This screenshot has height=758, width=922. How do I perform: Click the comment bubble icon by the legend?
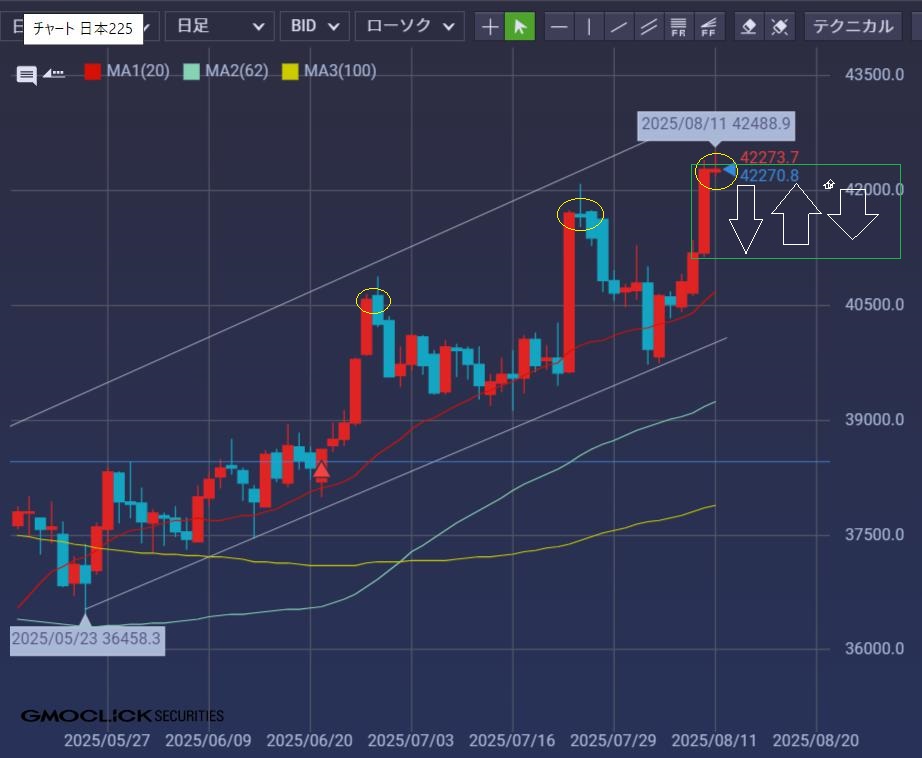click(x=26, y=75)
